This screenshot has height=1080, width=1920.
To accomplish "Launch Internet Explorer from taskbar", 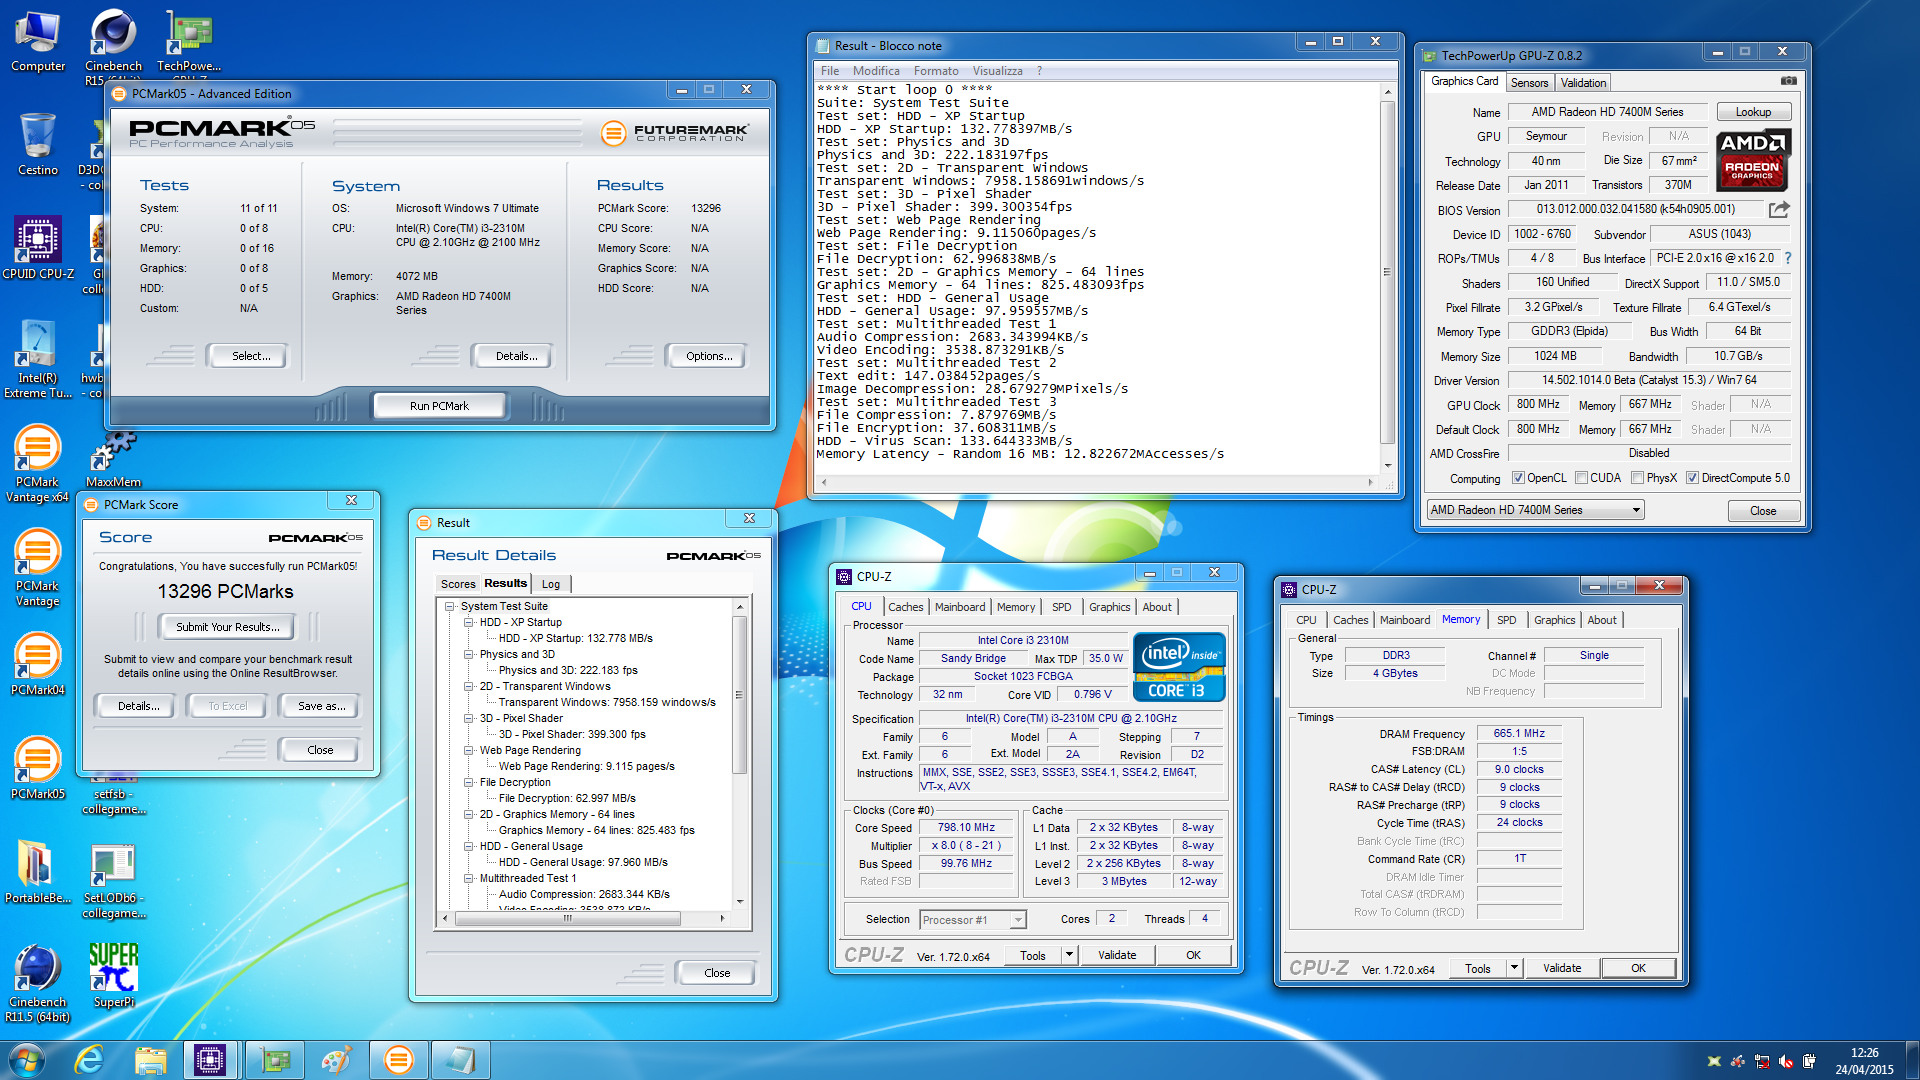I will pos(90,1060).
